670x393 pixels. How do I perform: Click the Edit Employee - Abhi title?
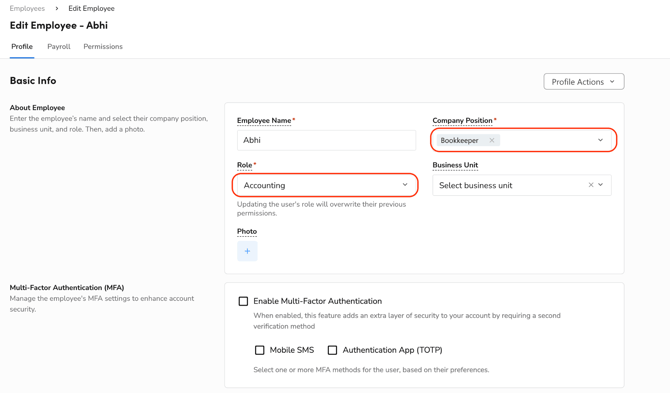tap(59, 26)
